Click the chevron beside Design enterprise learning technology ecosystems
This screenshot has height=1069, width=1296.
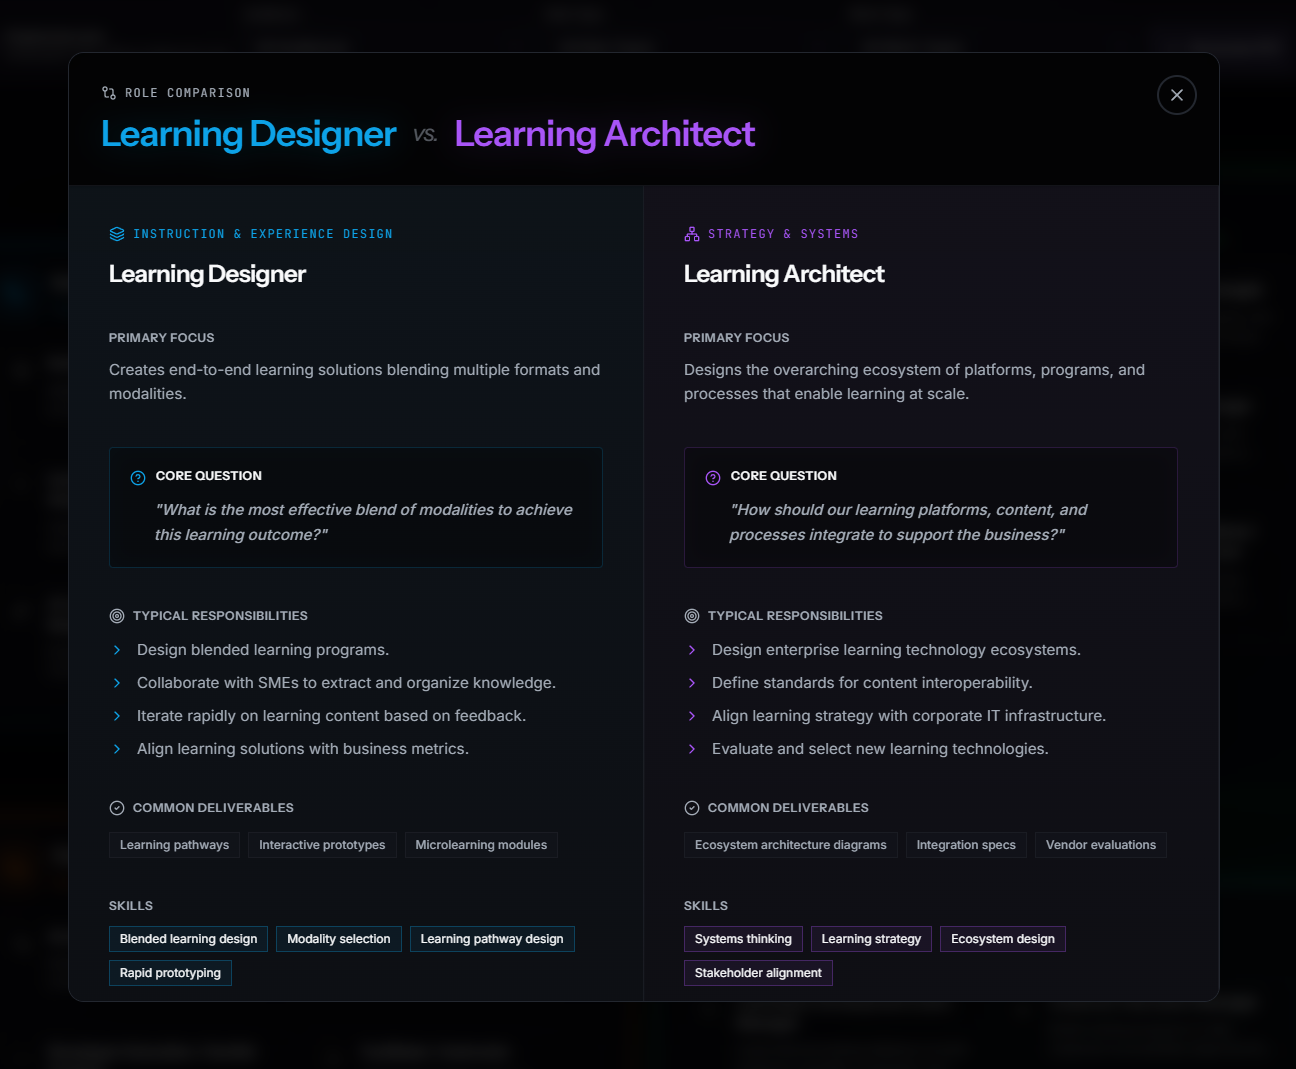click(x=692, y=650)
